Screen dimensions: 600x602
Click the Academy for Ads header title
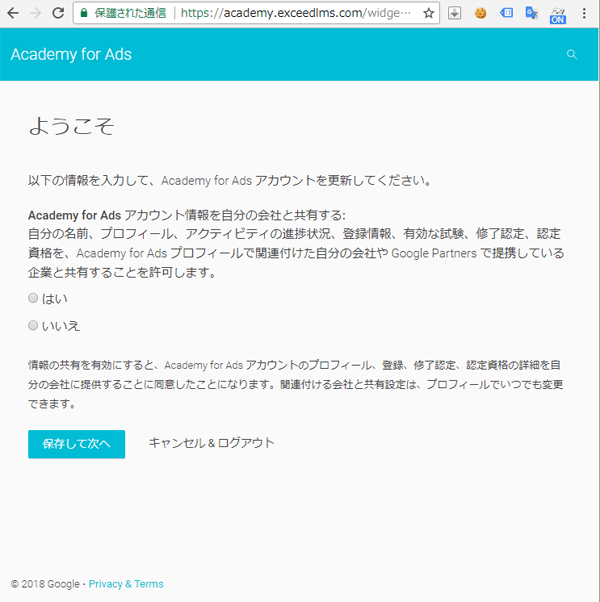(x=71, y=54)
